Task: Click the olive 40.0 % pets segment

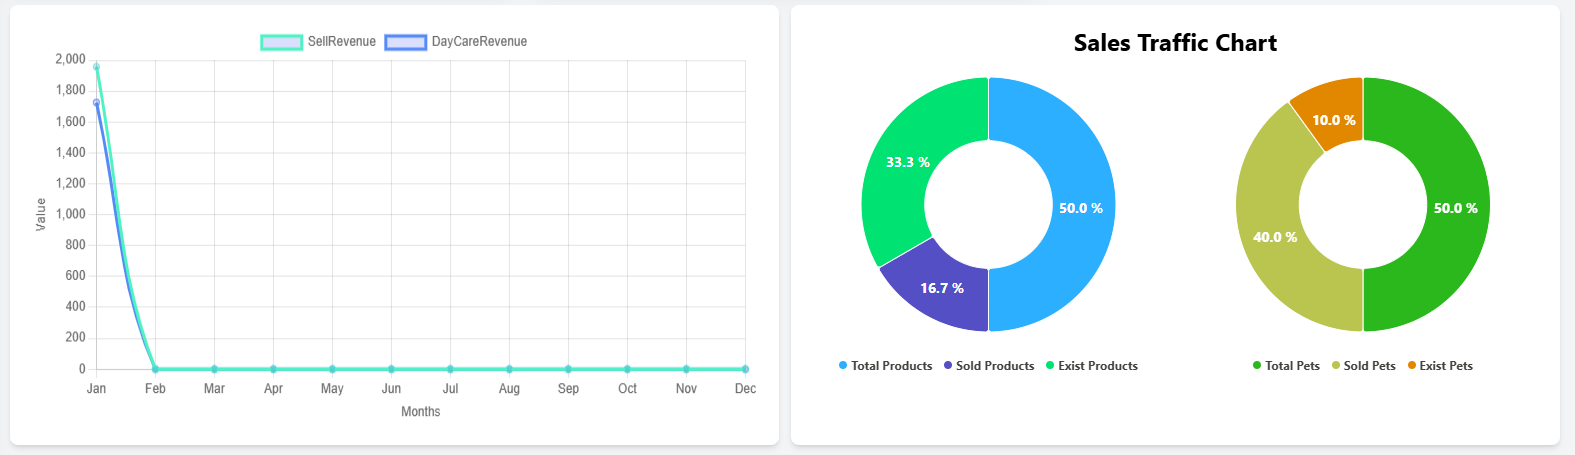Action: (x=1274, y=237)
